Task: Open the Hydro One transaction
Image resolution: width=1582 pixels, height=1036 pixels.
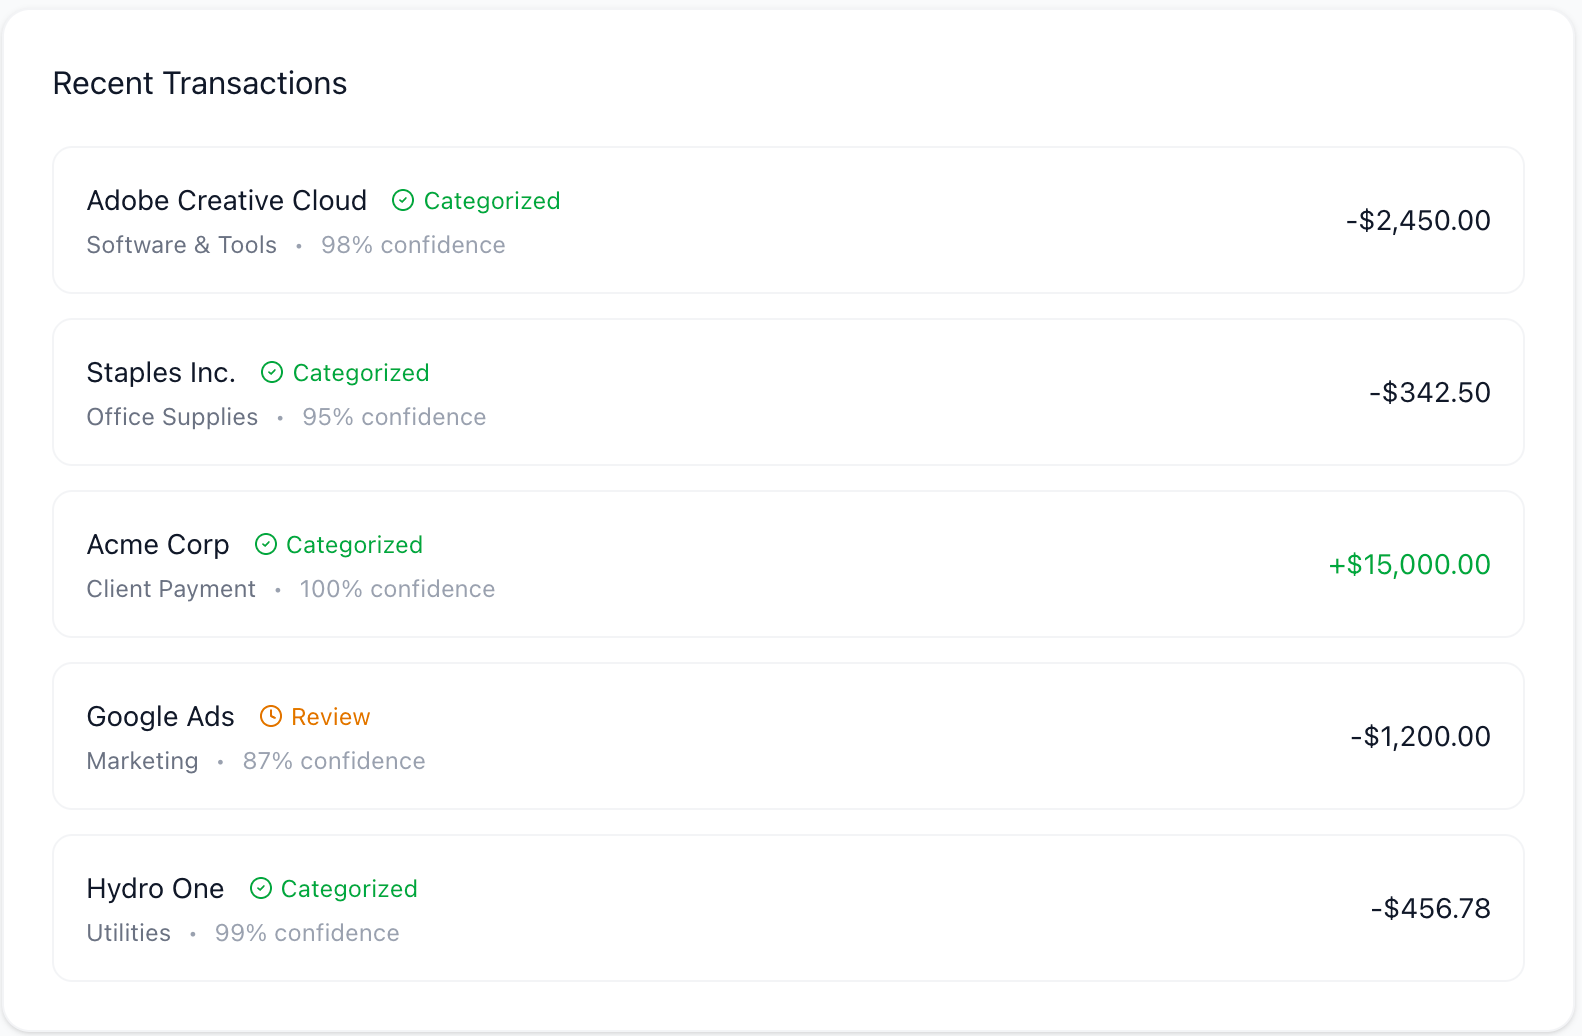Action: pyautogui.click(x=155, y=889)
